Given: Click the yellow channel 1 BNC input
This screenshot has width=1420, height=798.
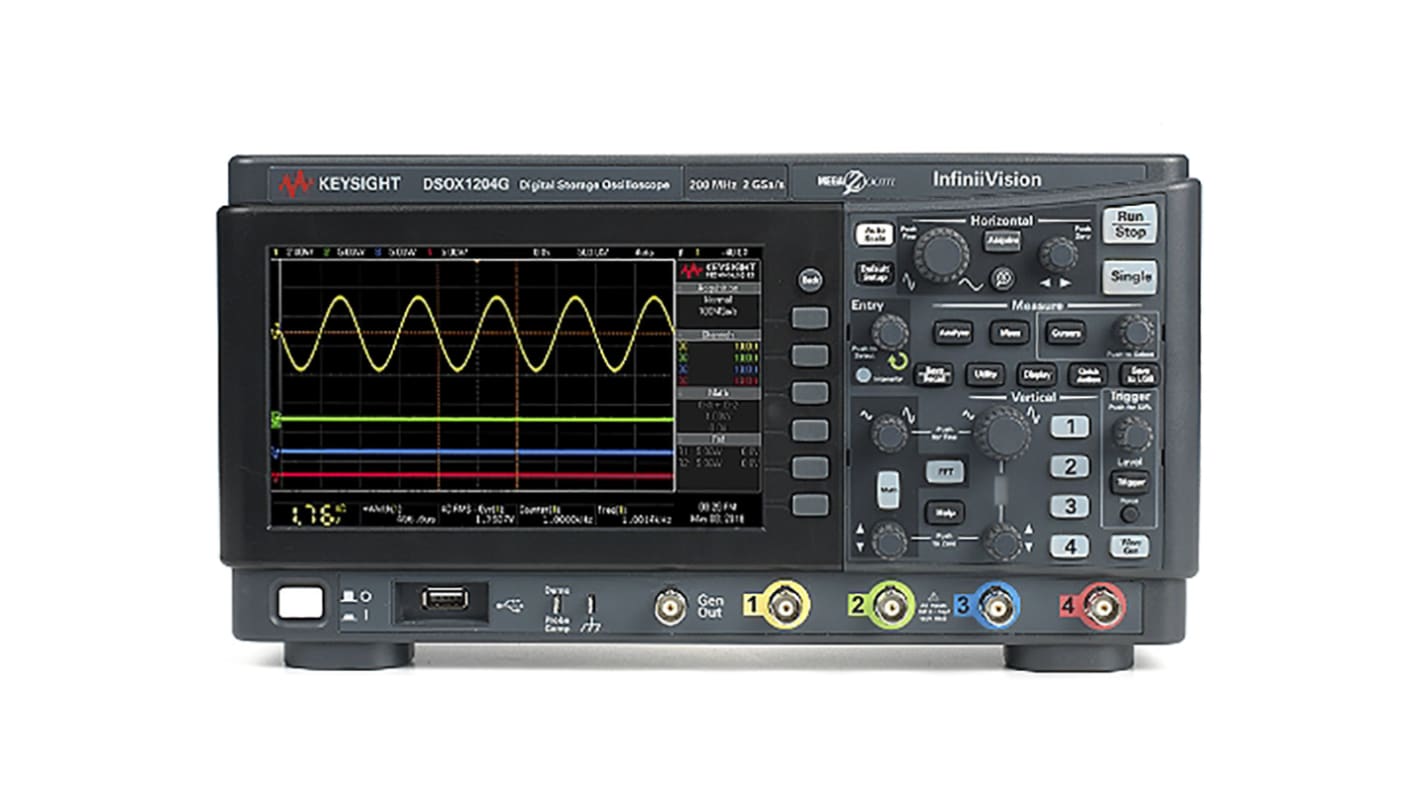Looking at the screenshot, I should 785,604.
